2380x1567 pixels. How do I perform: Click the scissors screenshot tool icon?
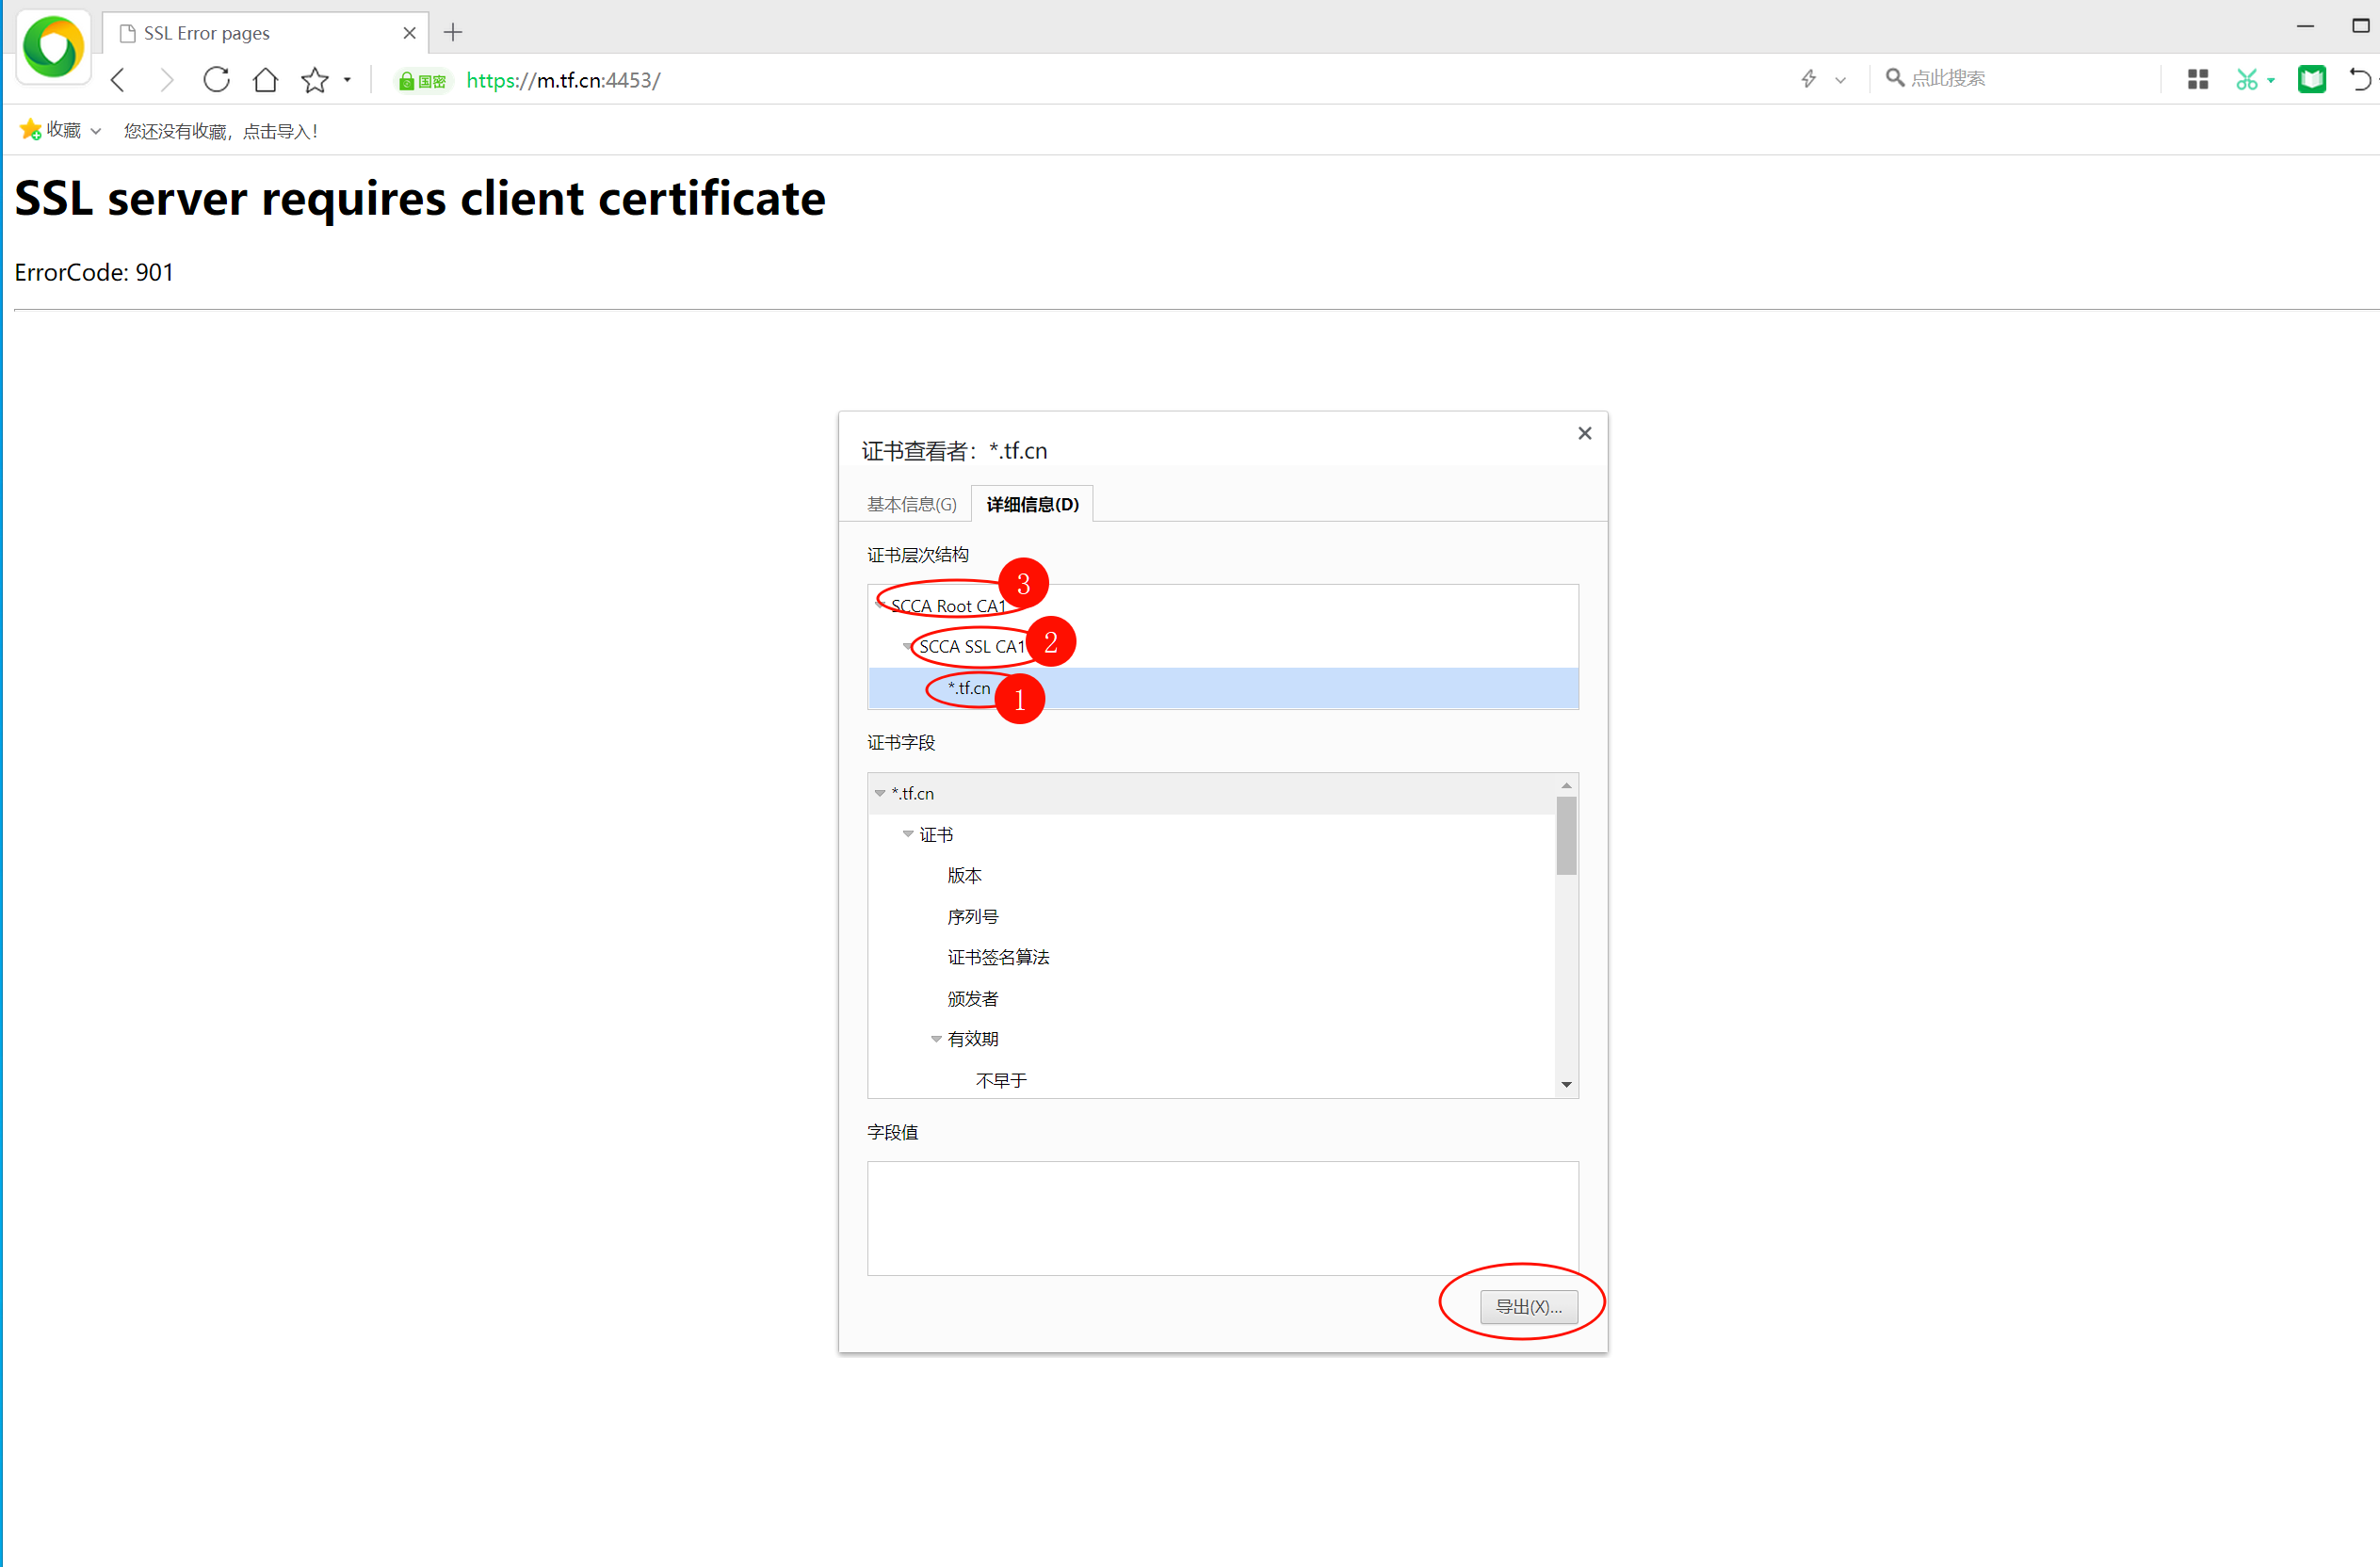tap(2246, 80)
